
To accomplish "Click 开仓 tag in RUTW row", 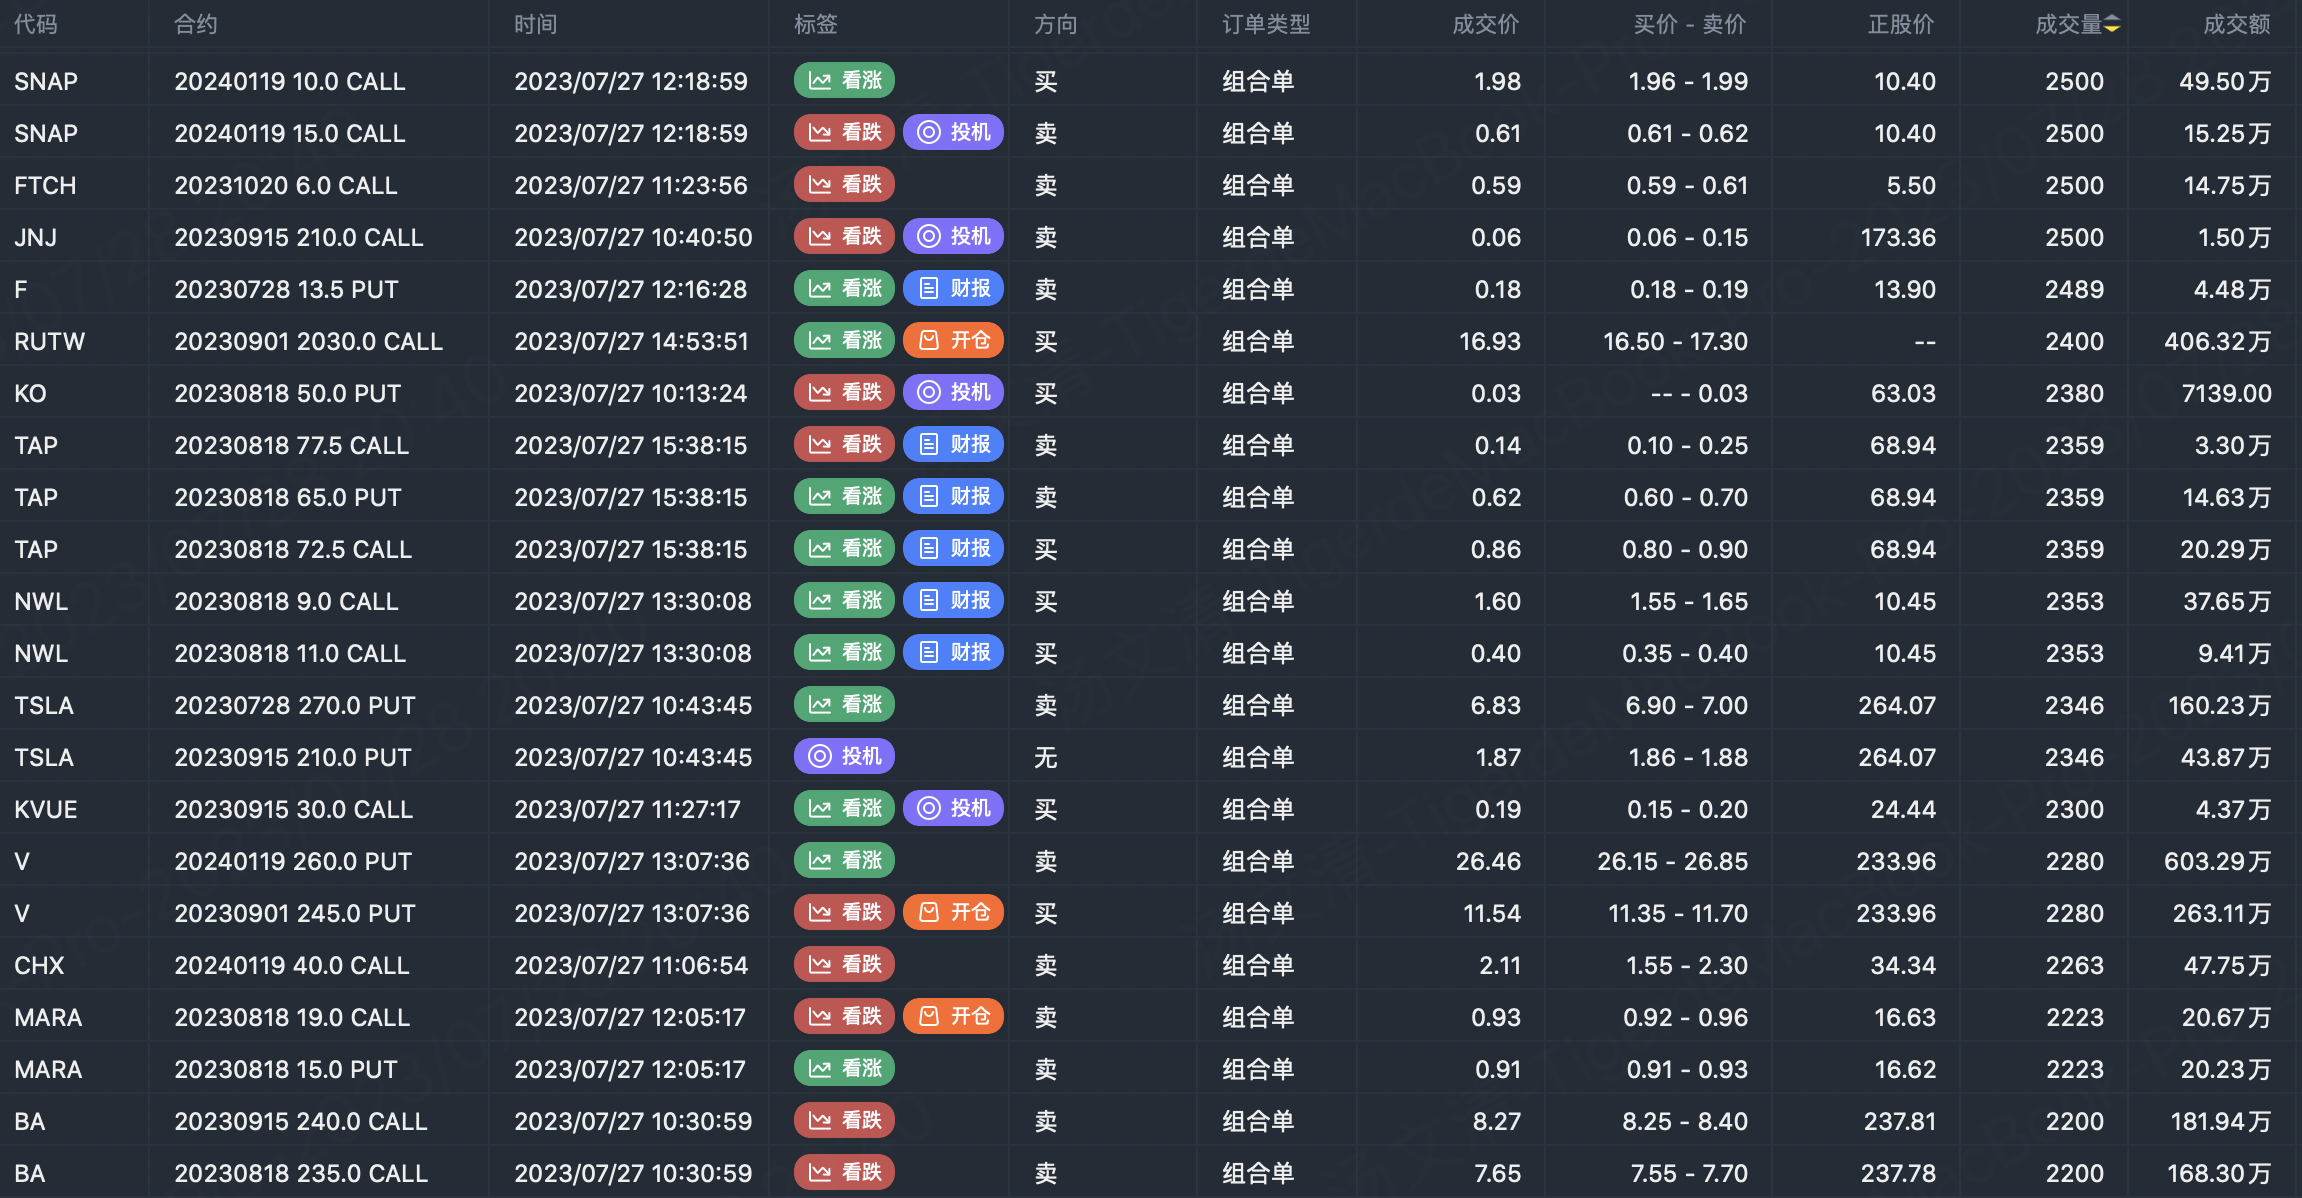I will point(953,341).
